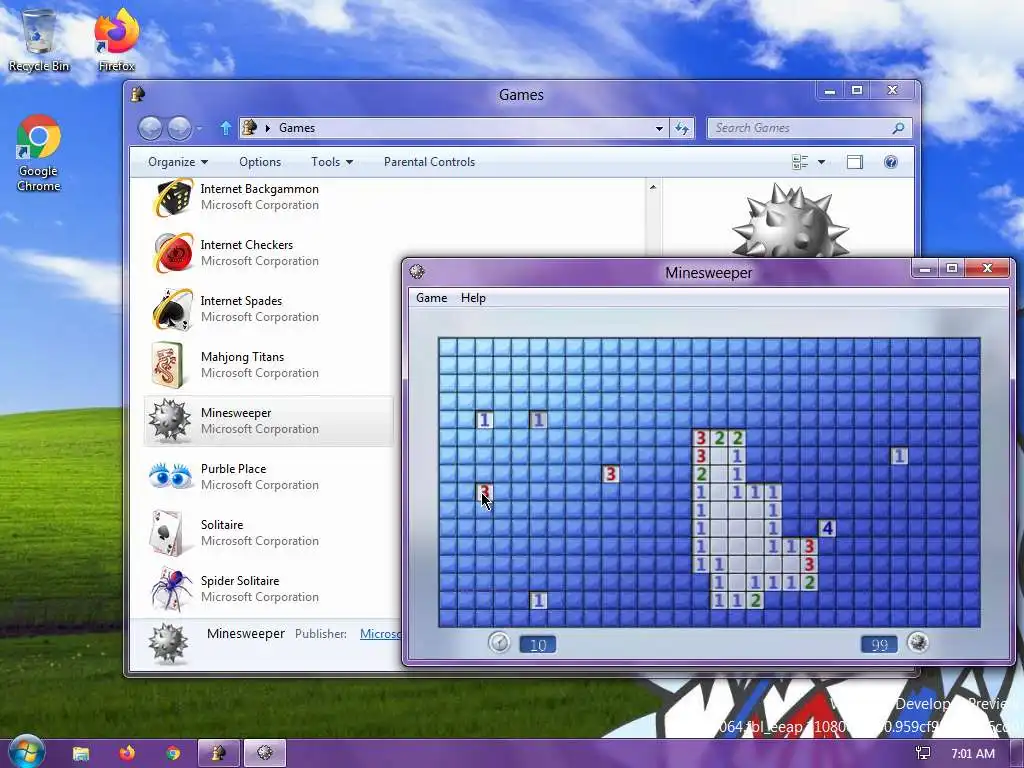Image resolution: width=1024 pixels, height=768 pixels.
Task: Click the Spider Solitaire game title text
Action: (x=240, y=581)
